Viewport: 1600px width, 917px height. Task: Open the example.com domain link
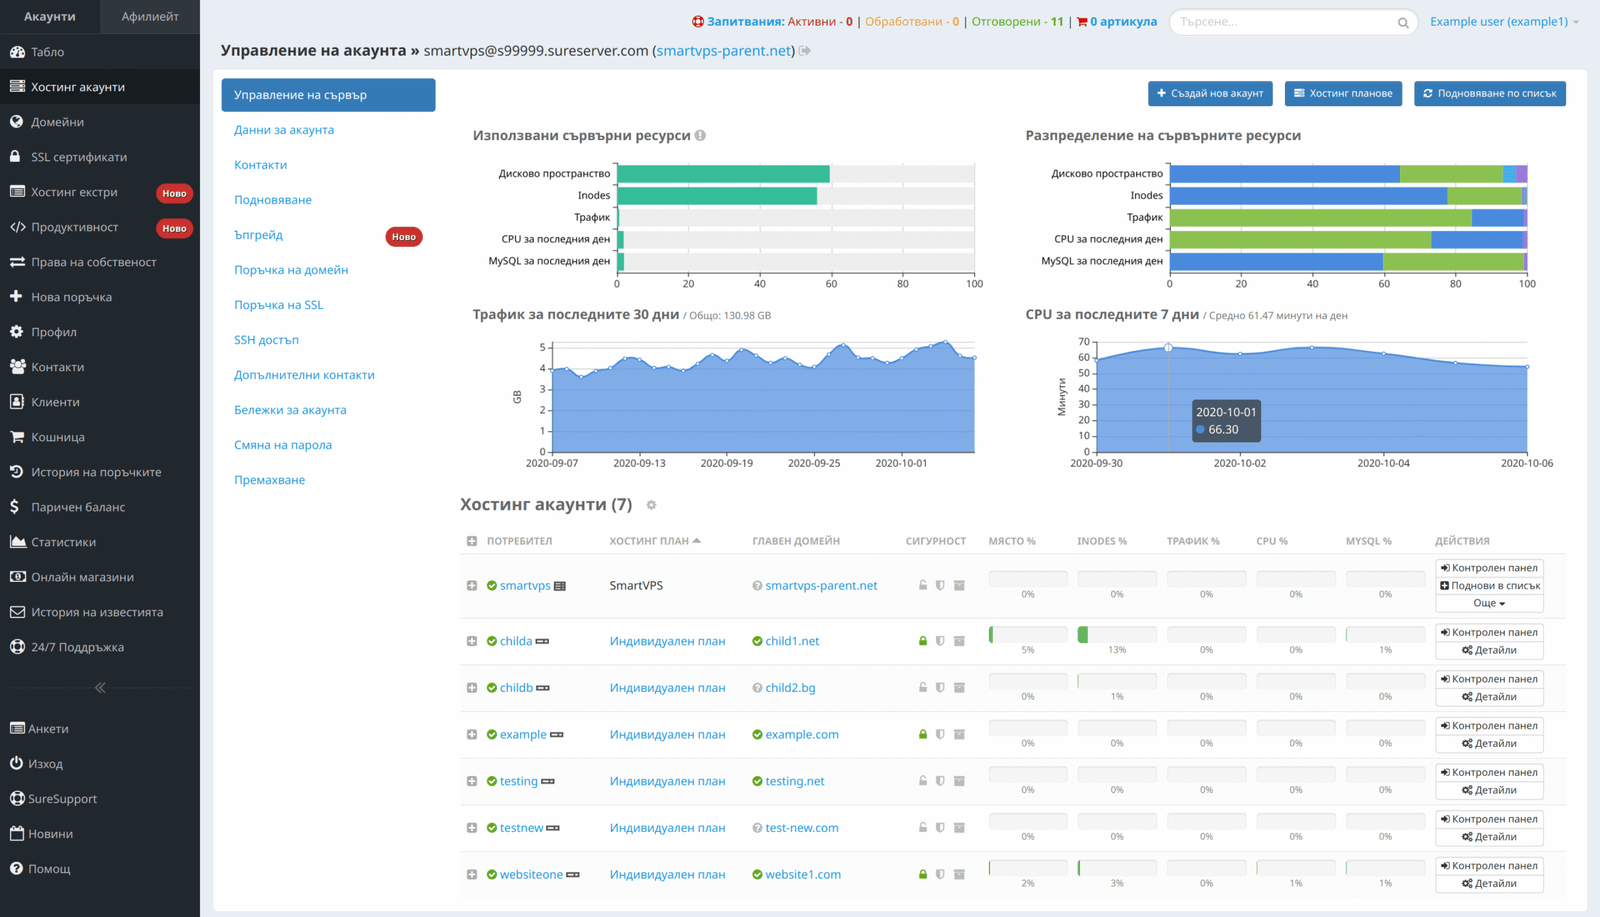pos(801,735)
